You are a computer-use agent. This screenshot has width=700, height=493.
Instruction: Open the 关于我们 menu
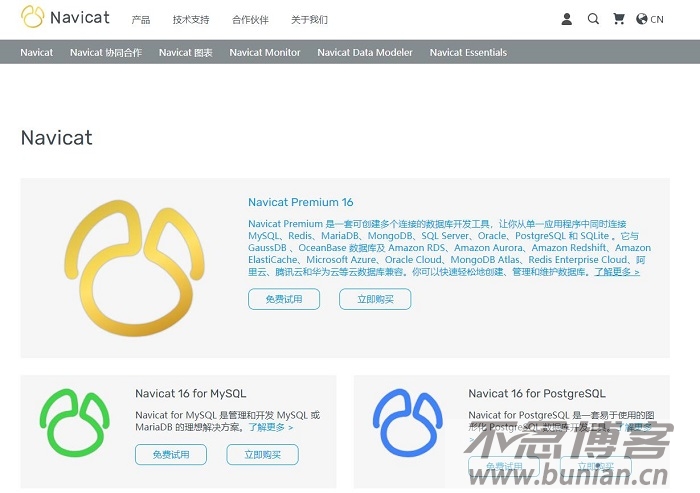pyautogui.click(x=309, y=20)
